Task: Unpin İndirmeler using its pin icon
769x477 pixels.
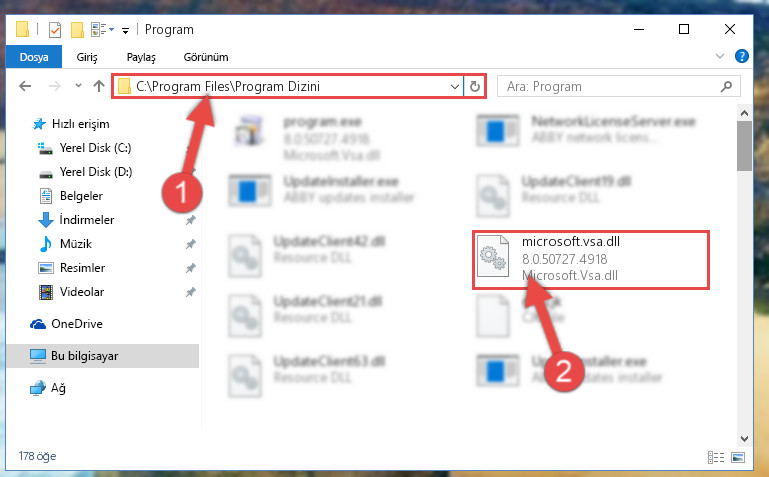Action: 190,220
